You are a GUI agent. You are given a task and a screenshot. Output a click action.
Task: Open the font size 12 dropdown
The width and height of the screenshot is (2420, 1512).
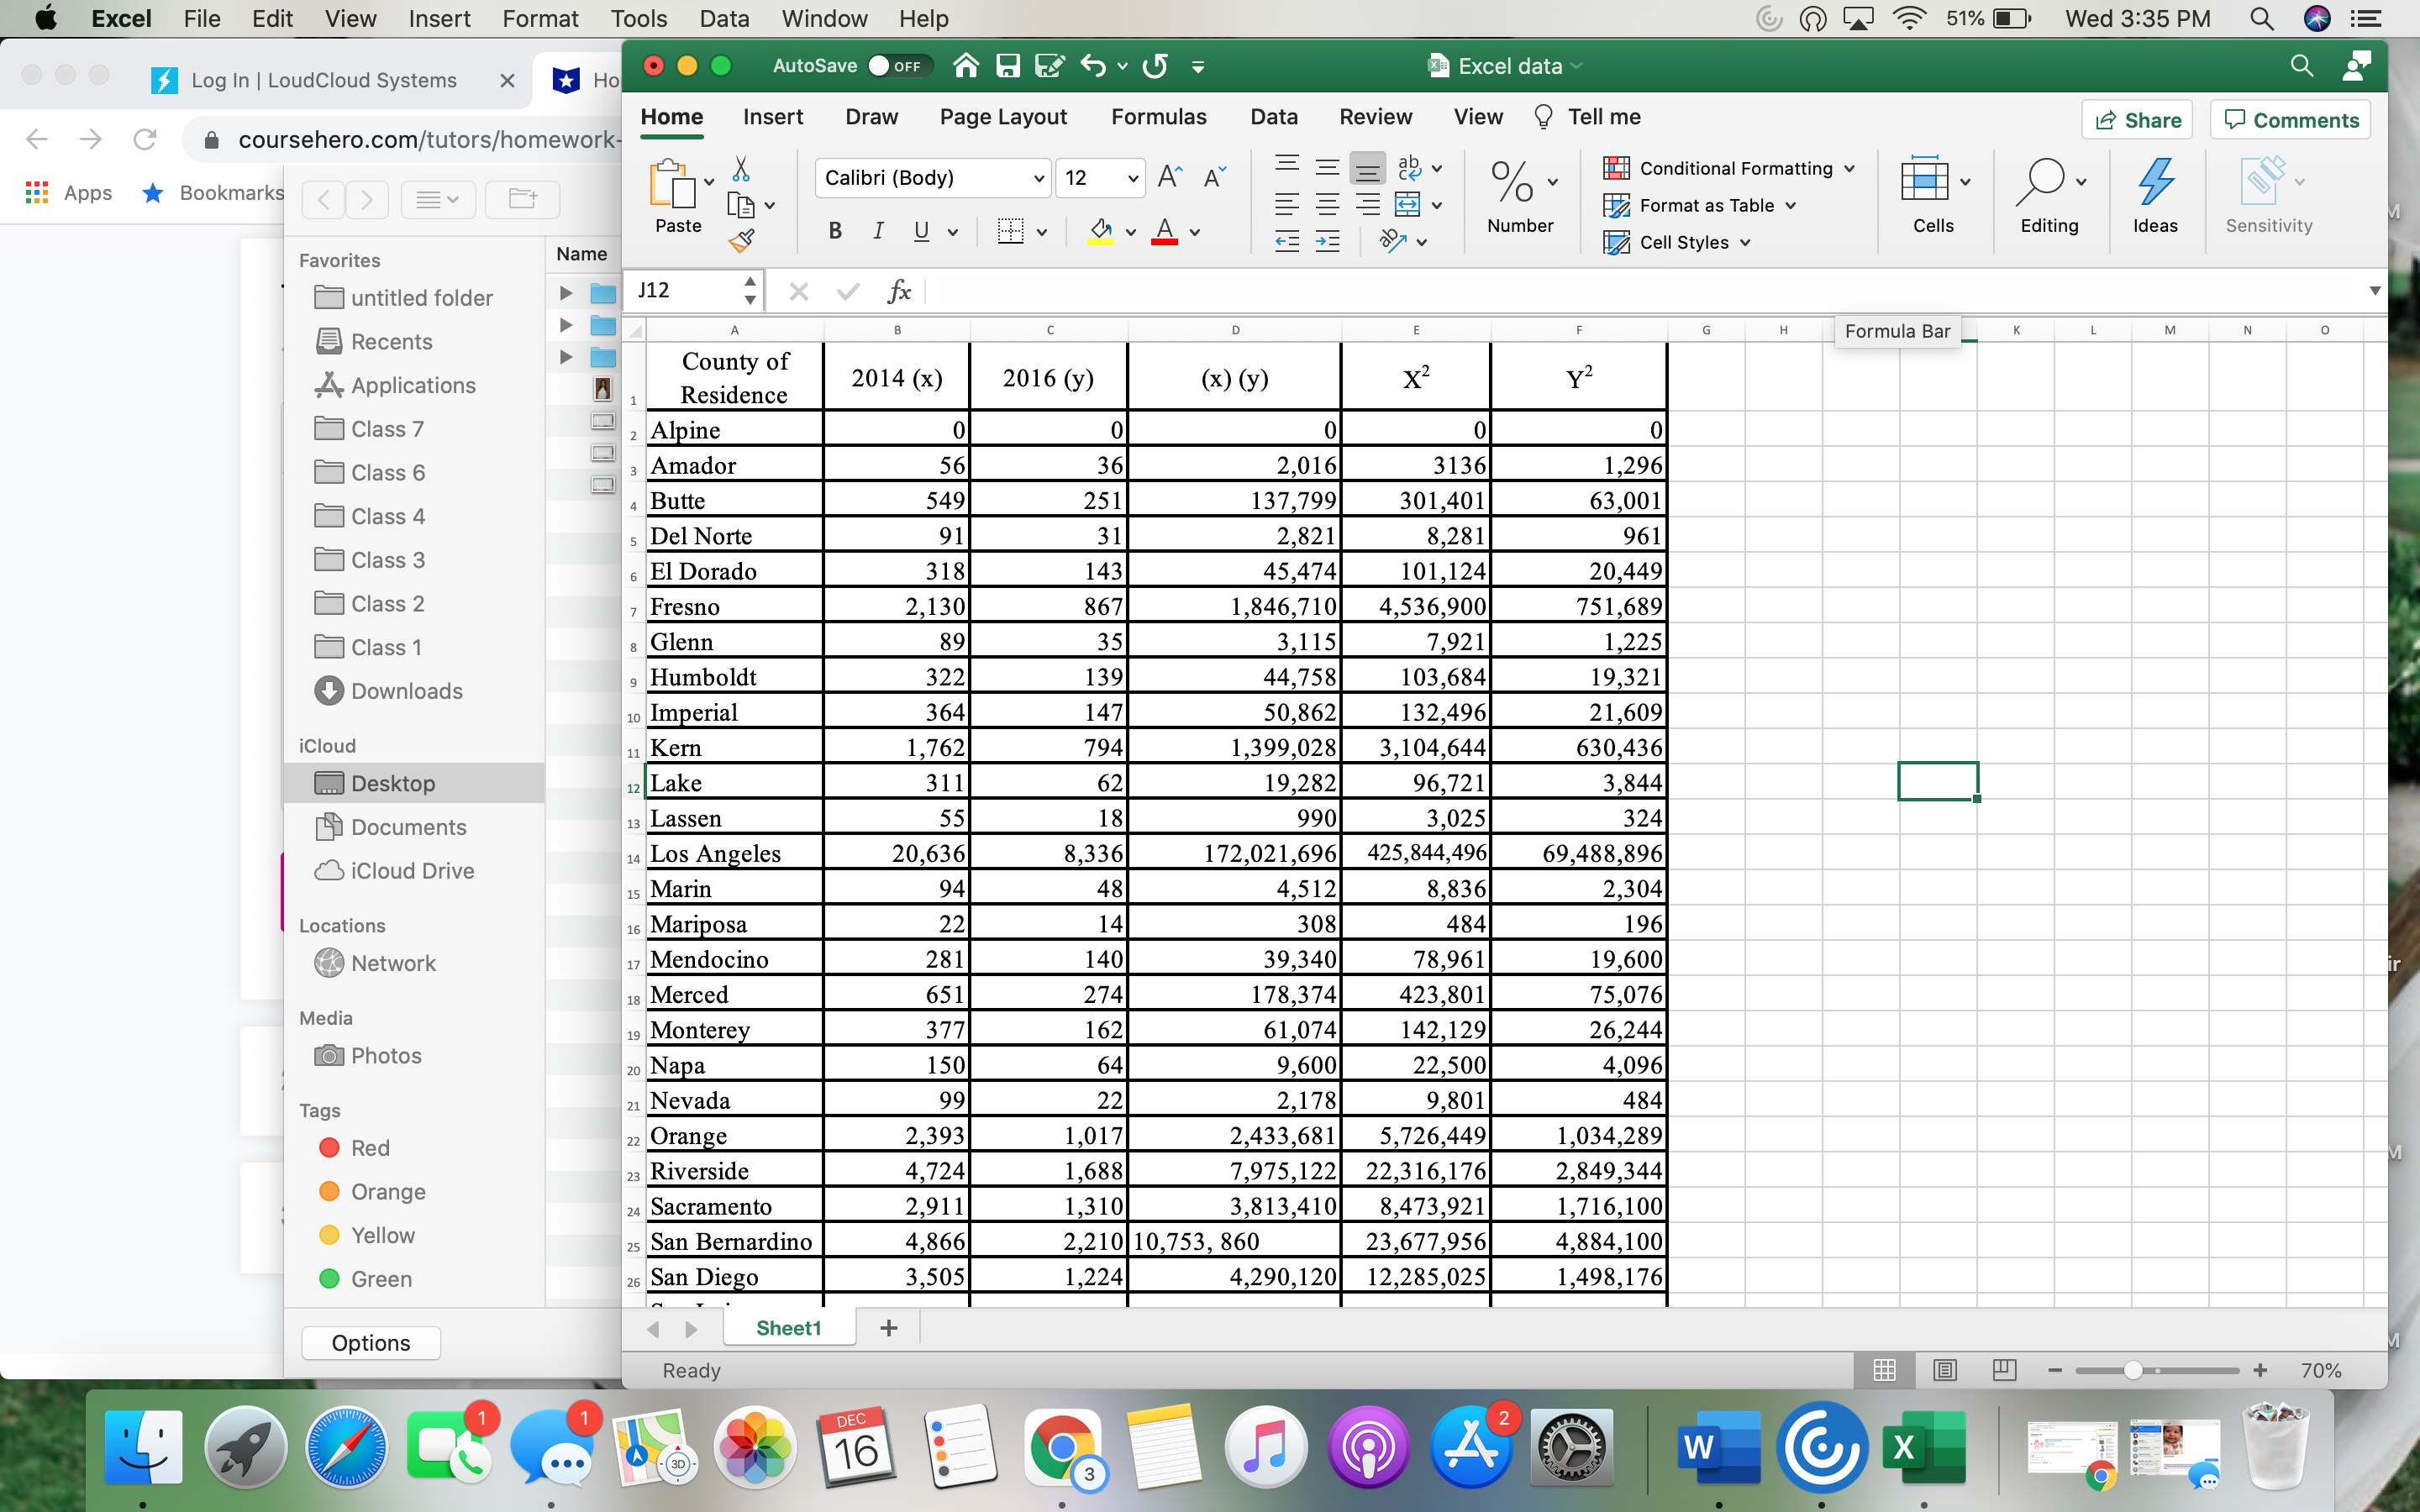[1132, 179]
